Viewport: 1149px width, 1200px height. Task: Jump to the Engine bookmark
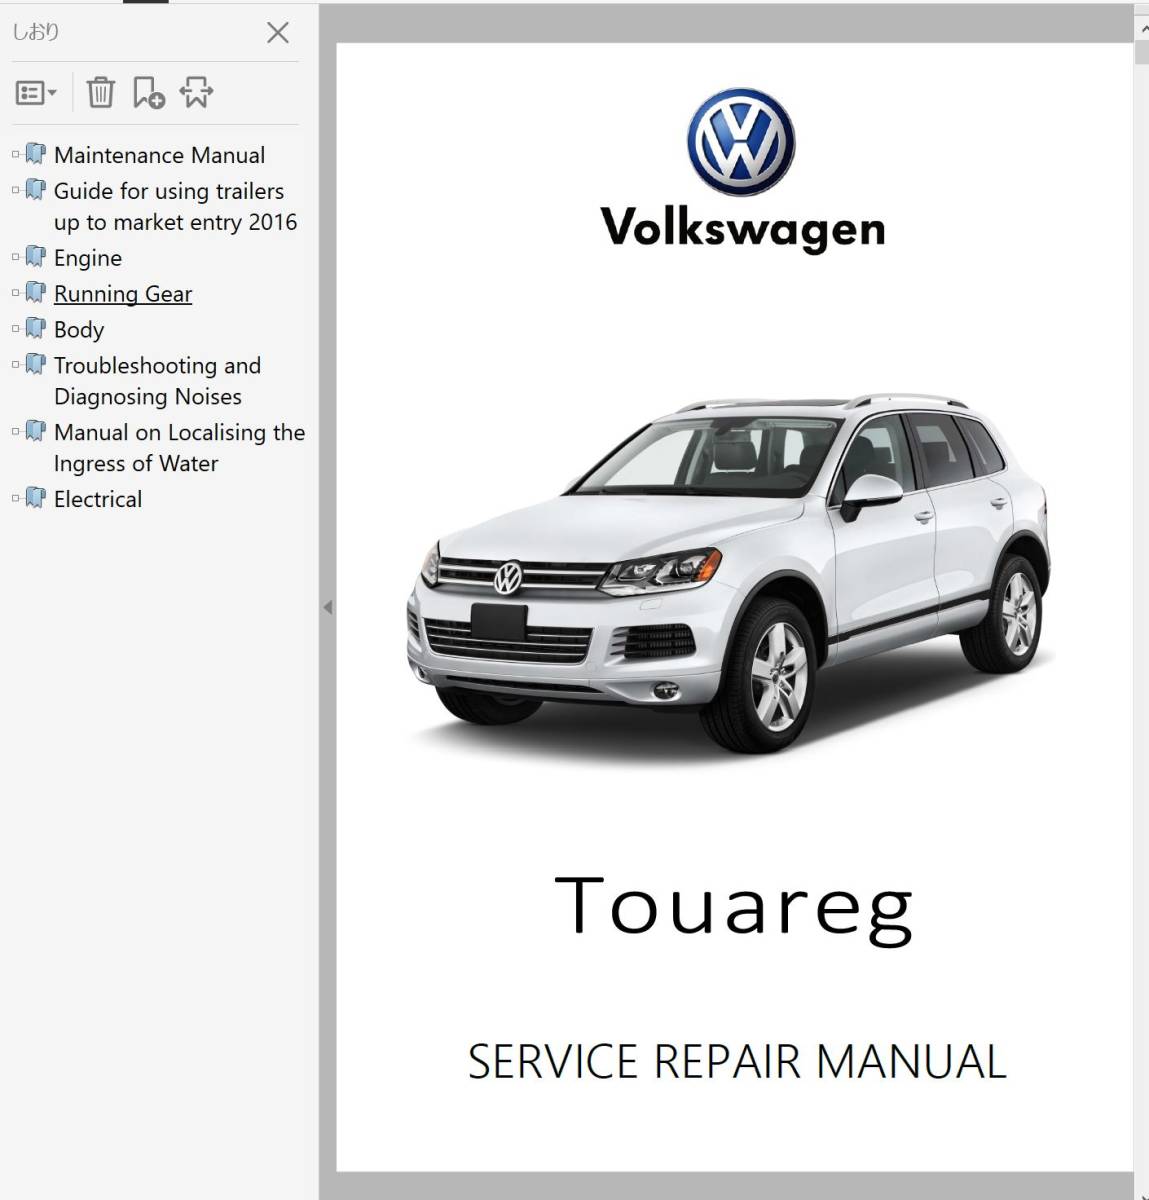(88, 258)
